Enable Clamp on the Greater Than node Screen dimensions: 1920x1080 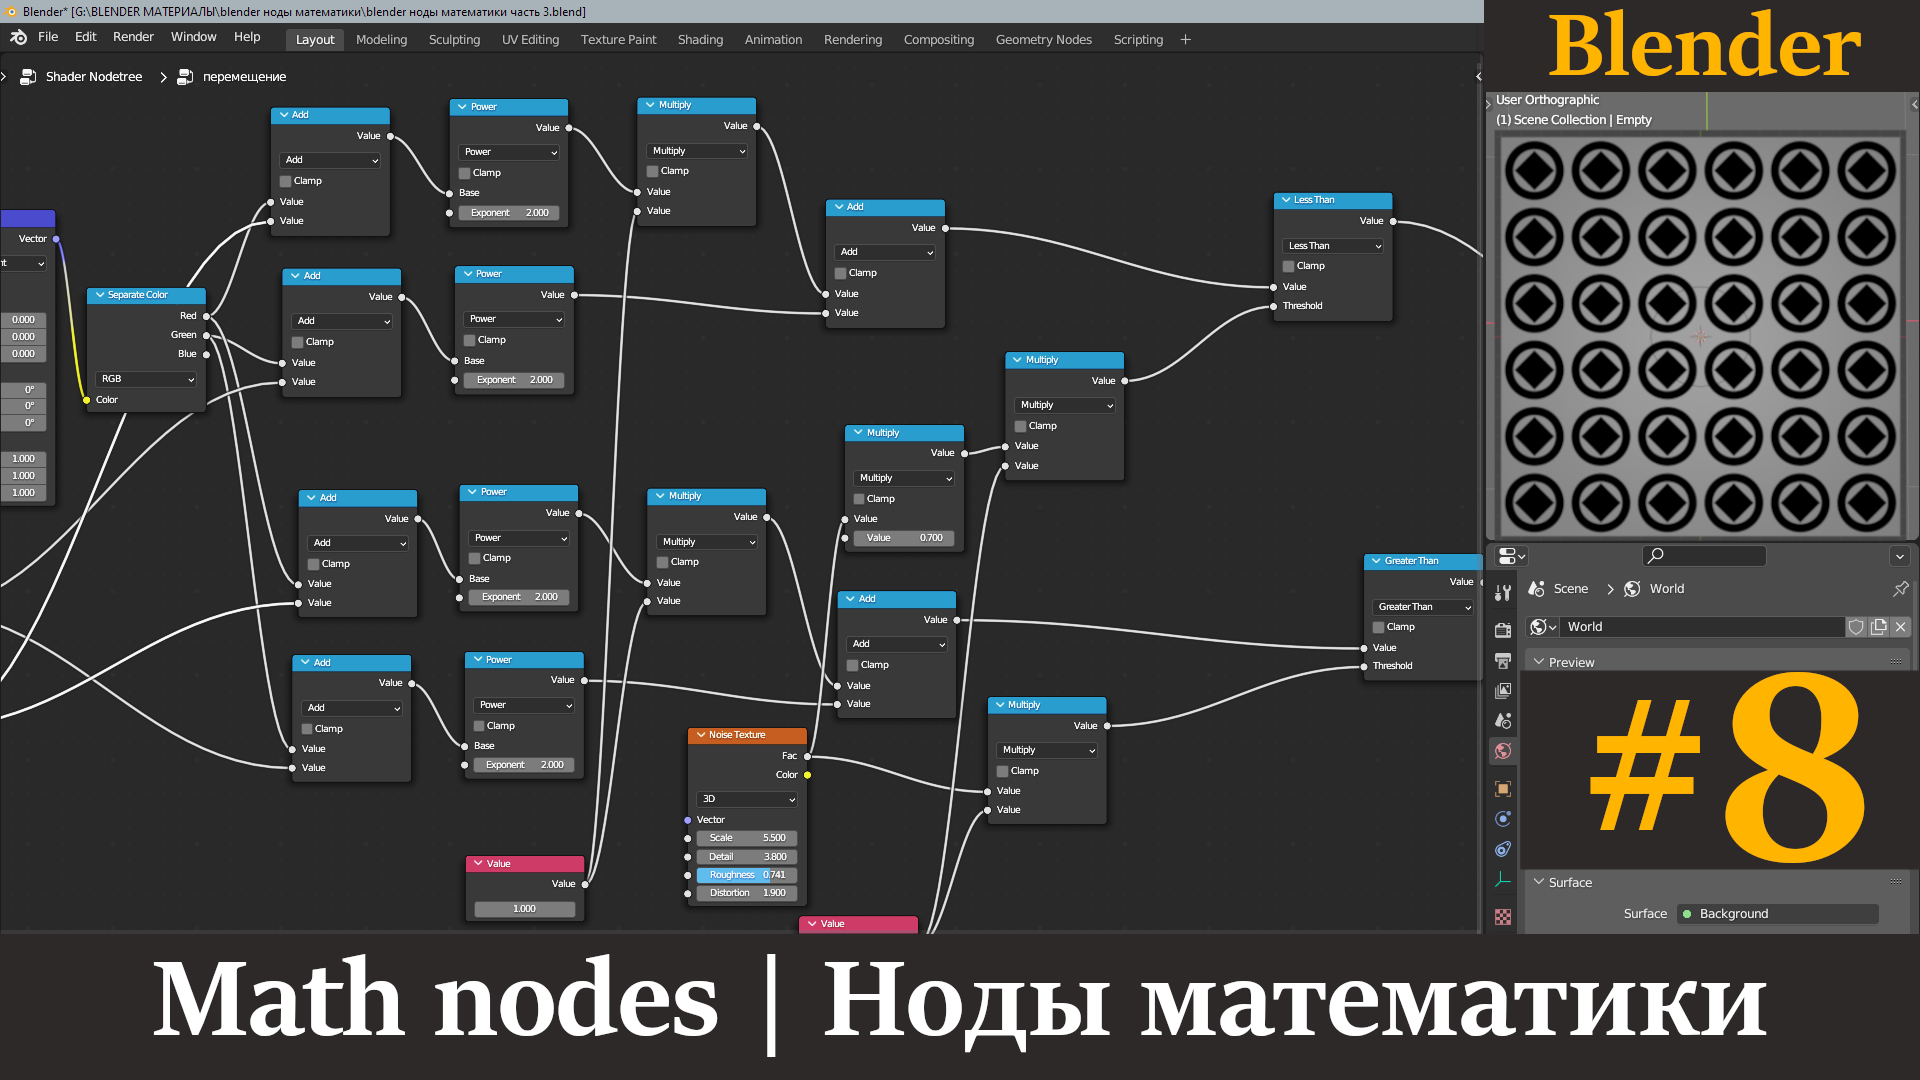point(1378,627)
